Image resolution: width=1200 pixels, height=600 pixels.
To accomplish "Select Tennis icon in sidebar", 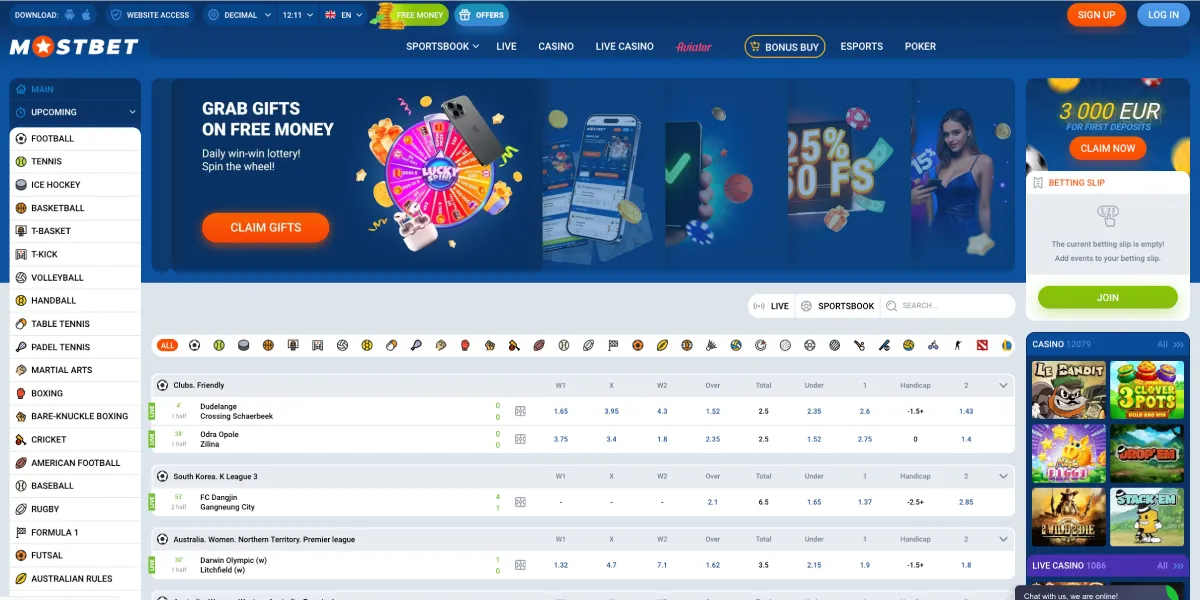I will [x=21, y=161].
